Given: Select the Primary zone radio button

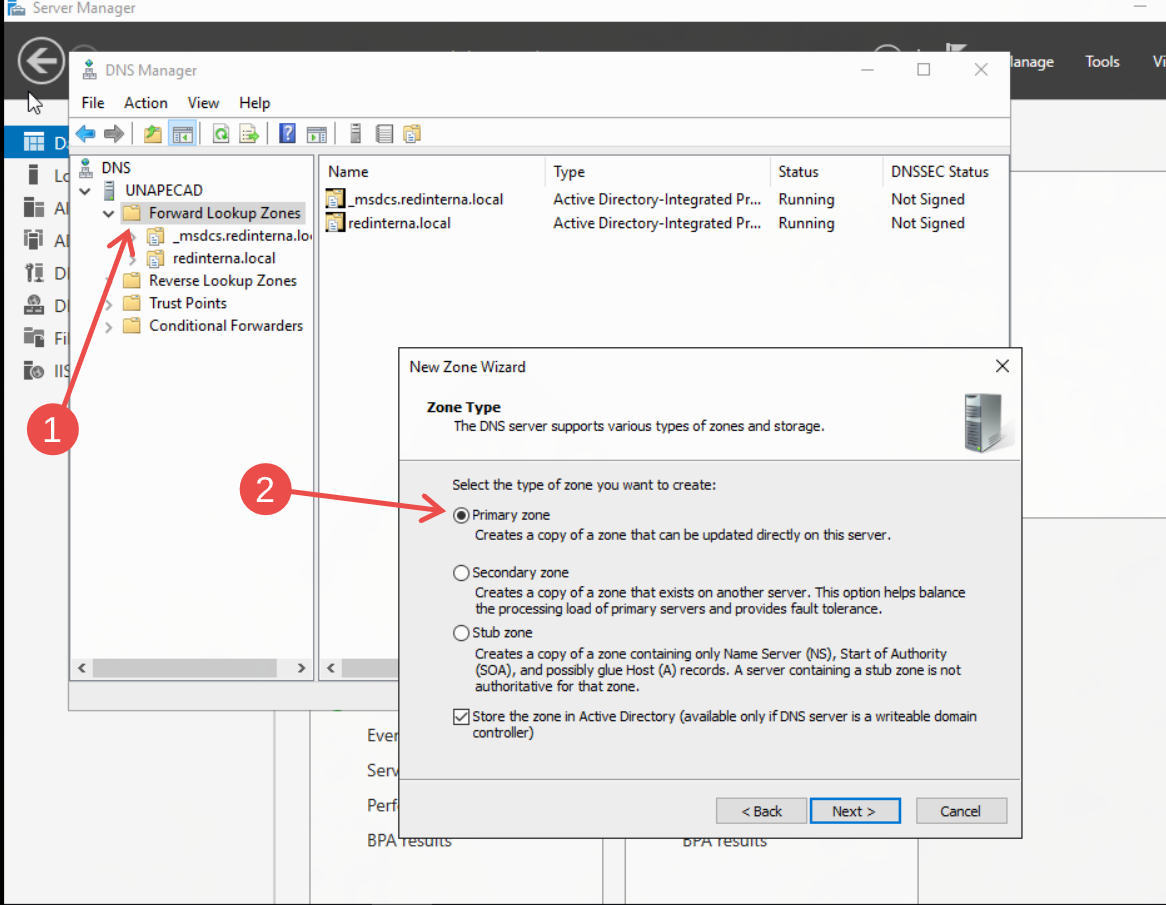Looking at the screenshot, I should 461,515.
